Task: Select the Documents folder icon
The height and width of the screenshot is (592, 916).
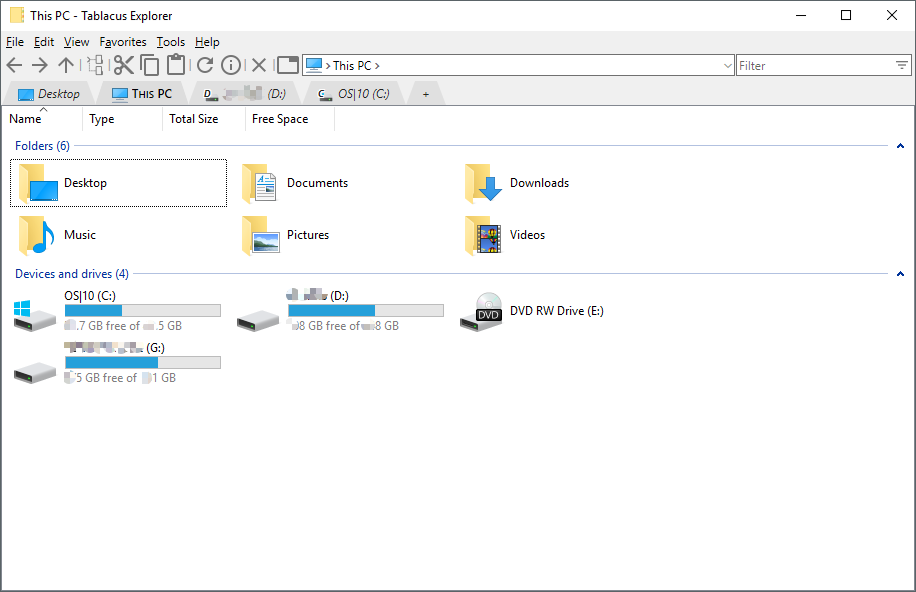Action: pyautogui.click(x=259, y=184)
